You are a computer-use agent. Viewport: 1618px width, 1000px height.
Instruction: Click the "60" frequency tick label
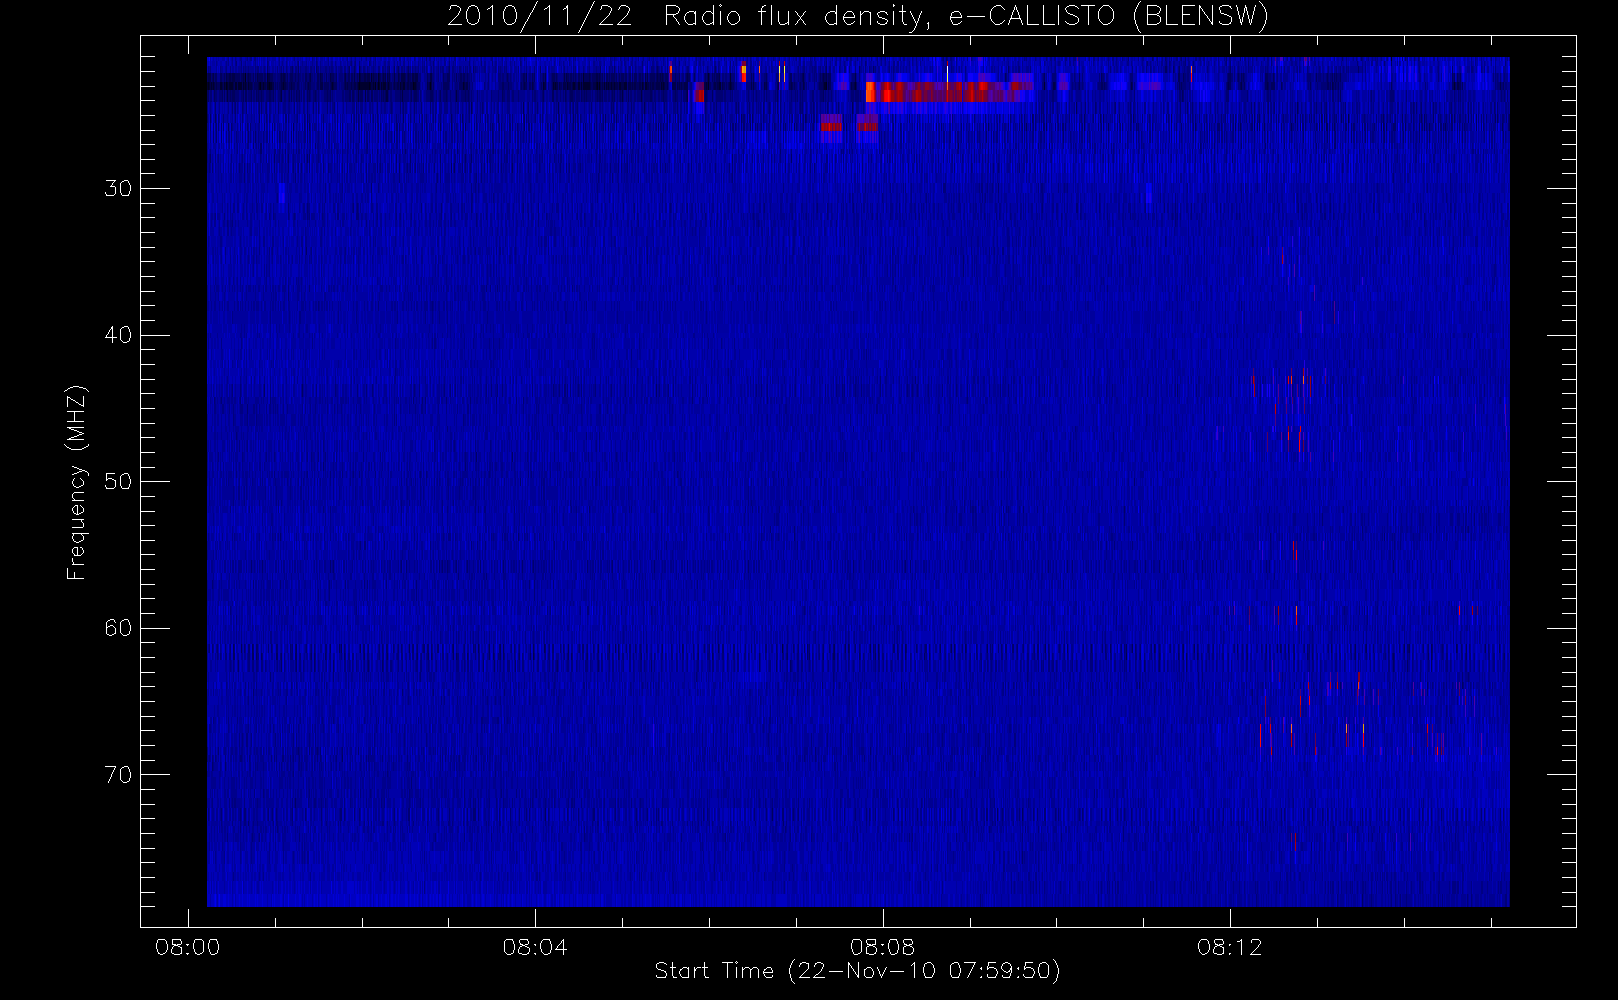coord(118,628)
